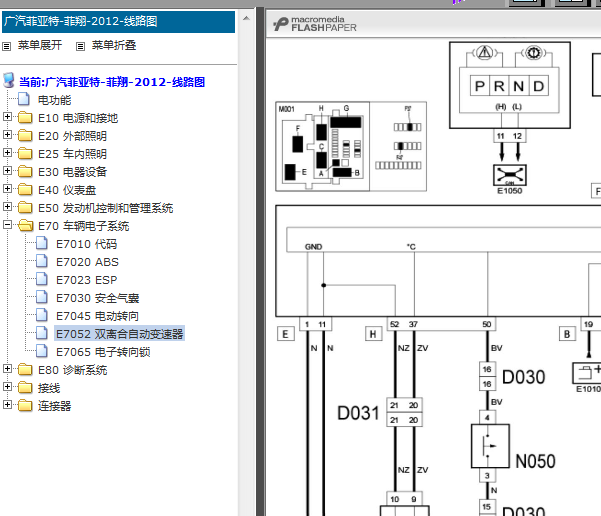
Task: Open the root 当前:广汽菲亚特-菲翔-2012-线路图 link
Action: (112, 82)
